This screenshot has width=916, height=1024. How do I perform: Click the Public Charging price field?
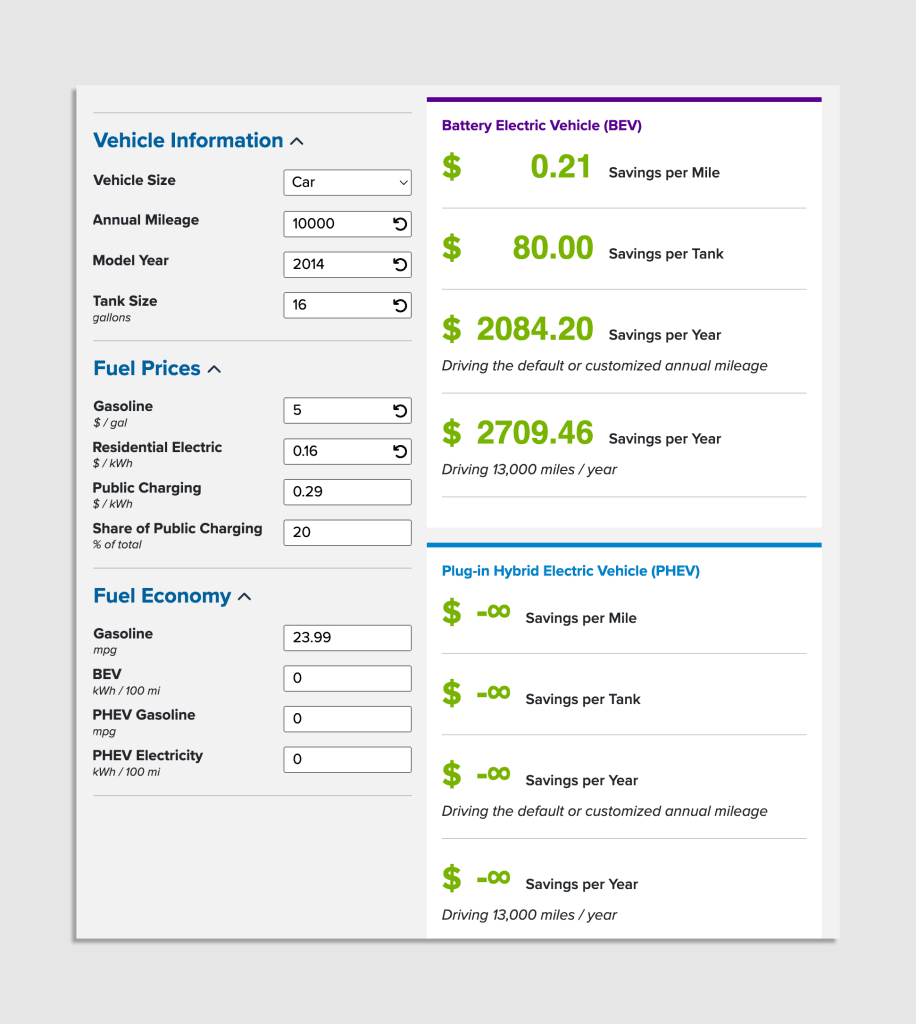(x=347, y=491)
